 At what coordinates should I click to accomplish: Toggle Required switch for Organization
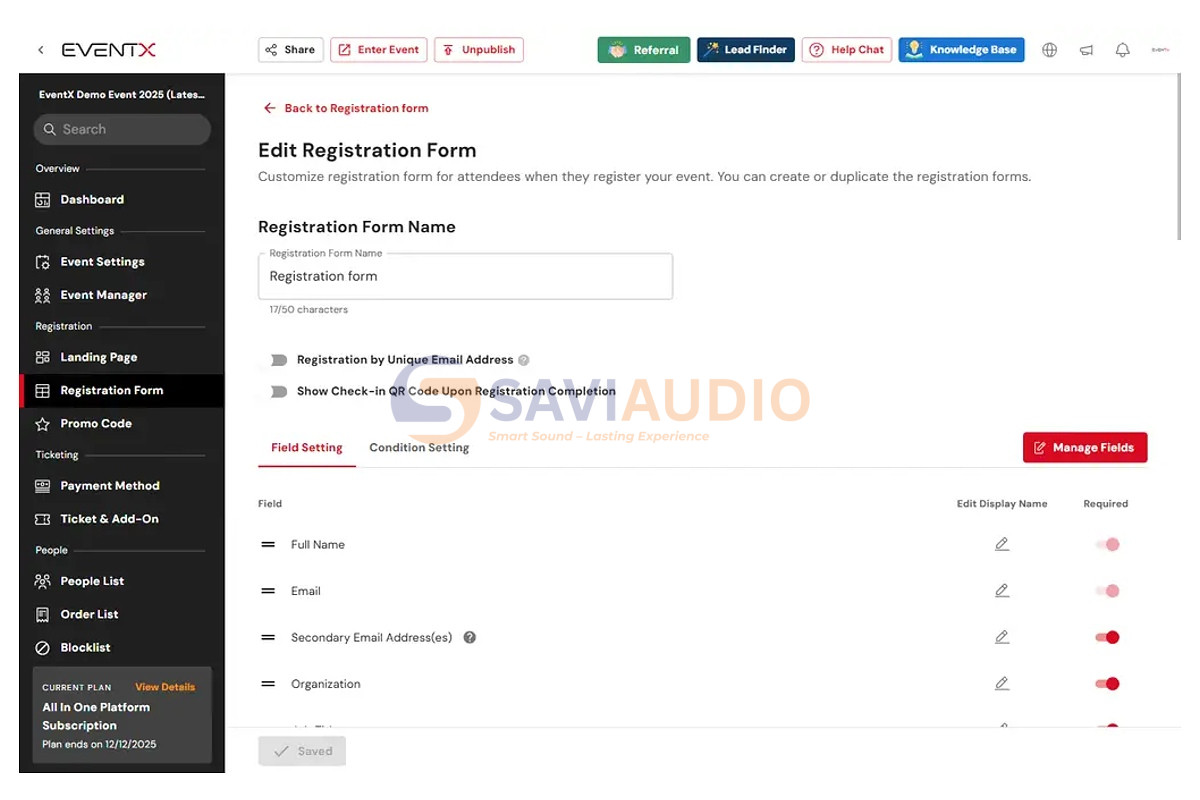(x=1107, y=684)
